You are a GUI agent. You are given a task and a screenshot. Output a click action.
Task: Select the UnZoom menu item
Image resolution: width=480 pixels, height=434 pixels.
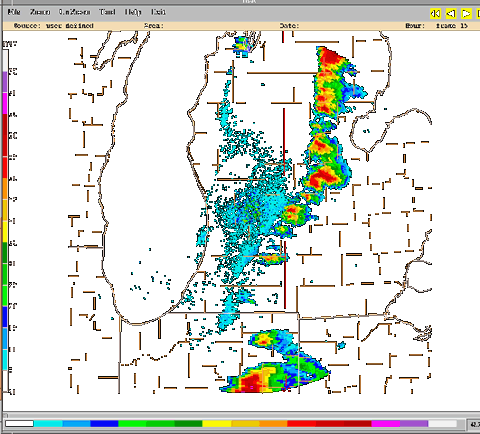click(x=74, y=12)
